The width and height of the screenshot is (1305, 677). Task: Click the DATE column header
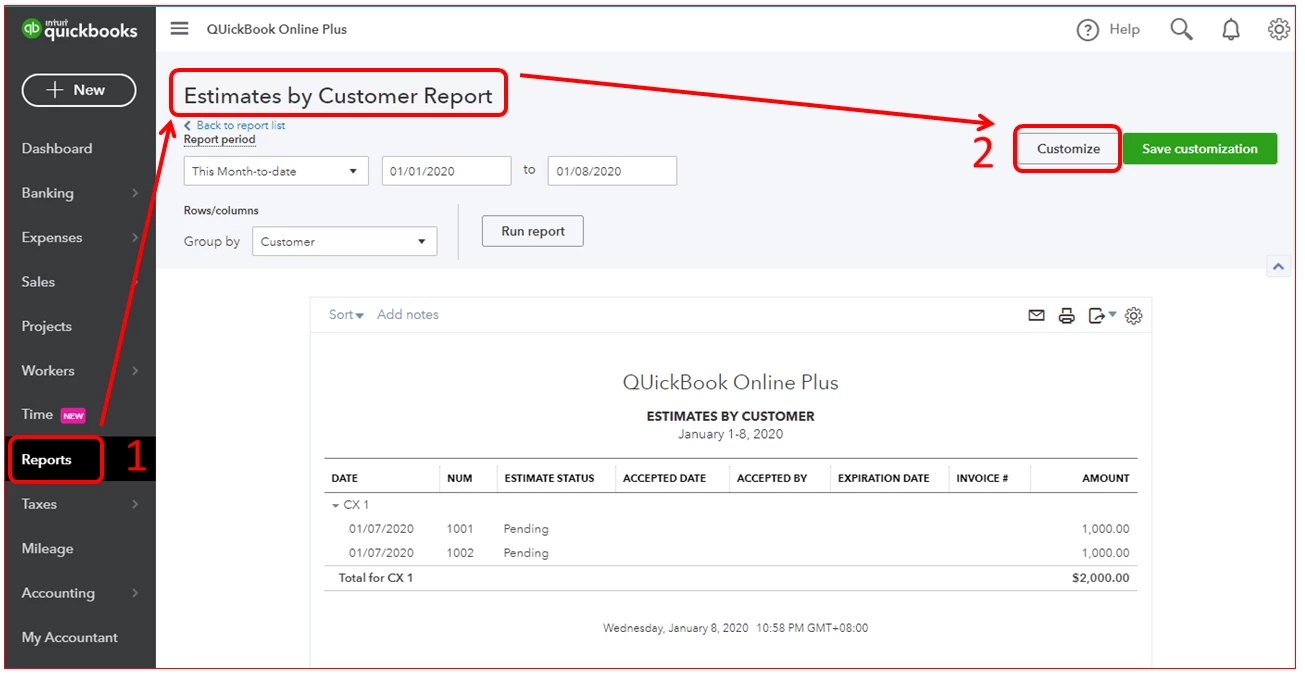coord(344,478)
